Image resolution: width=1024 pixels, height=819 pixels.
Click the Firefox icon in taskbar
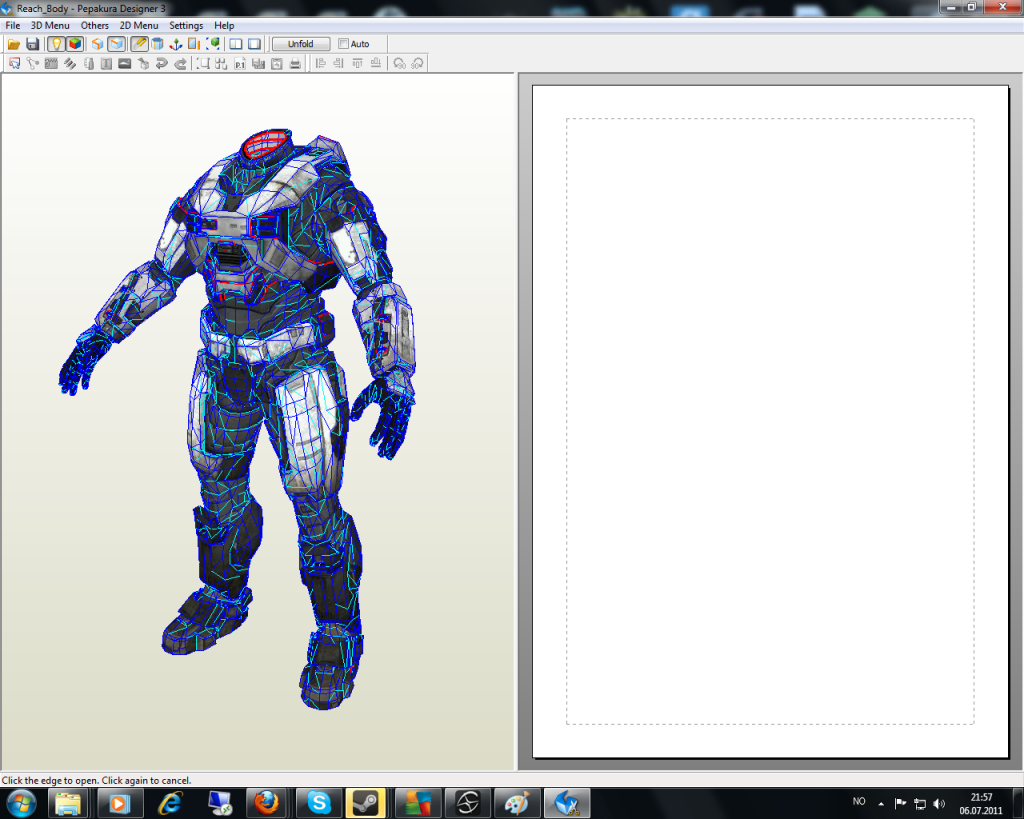tap(266, 802)
